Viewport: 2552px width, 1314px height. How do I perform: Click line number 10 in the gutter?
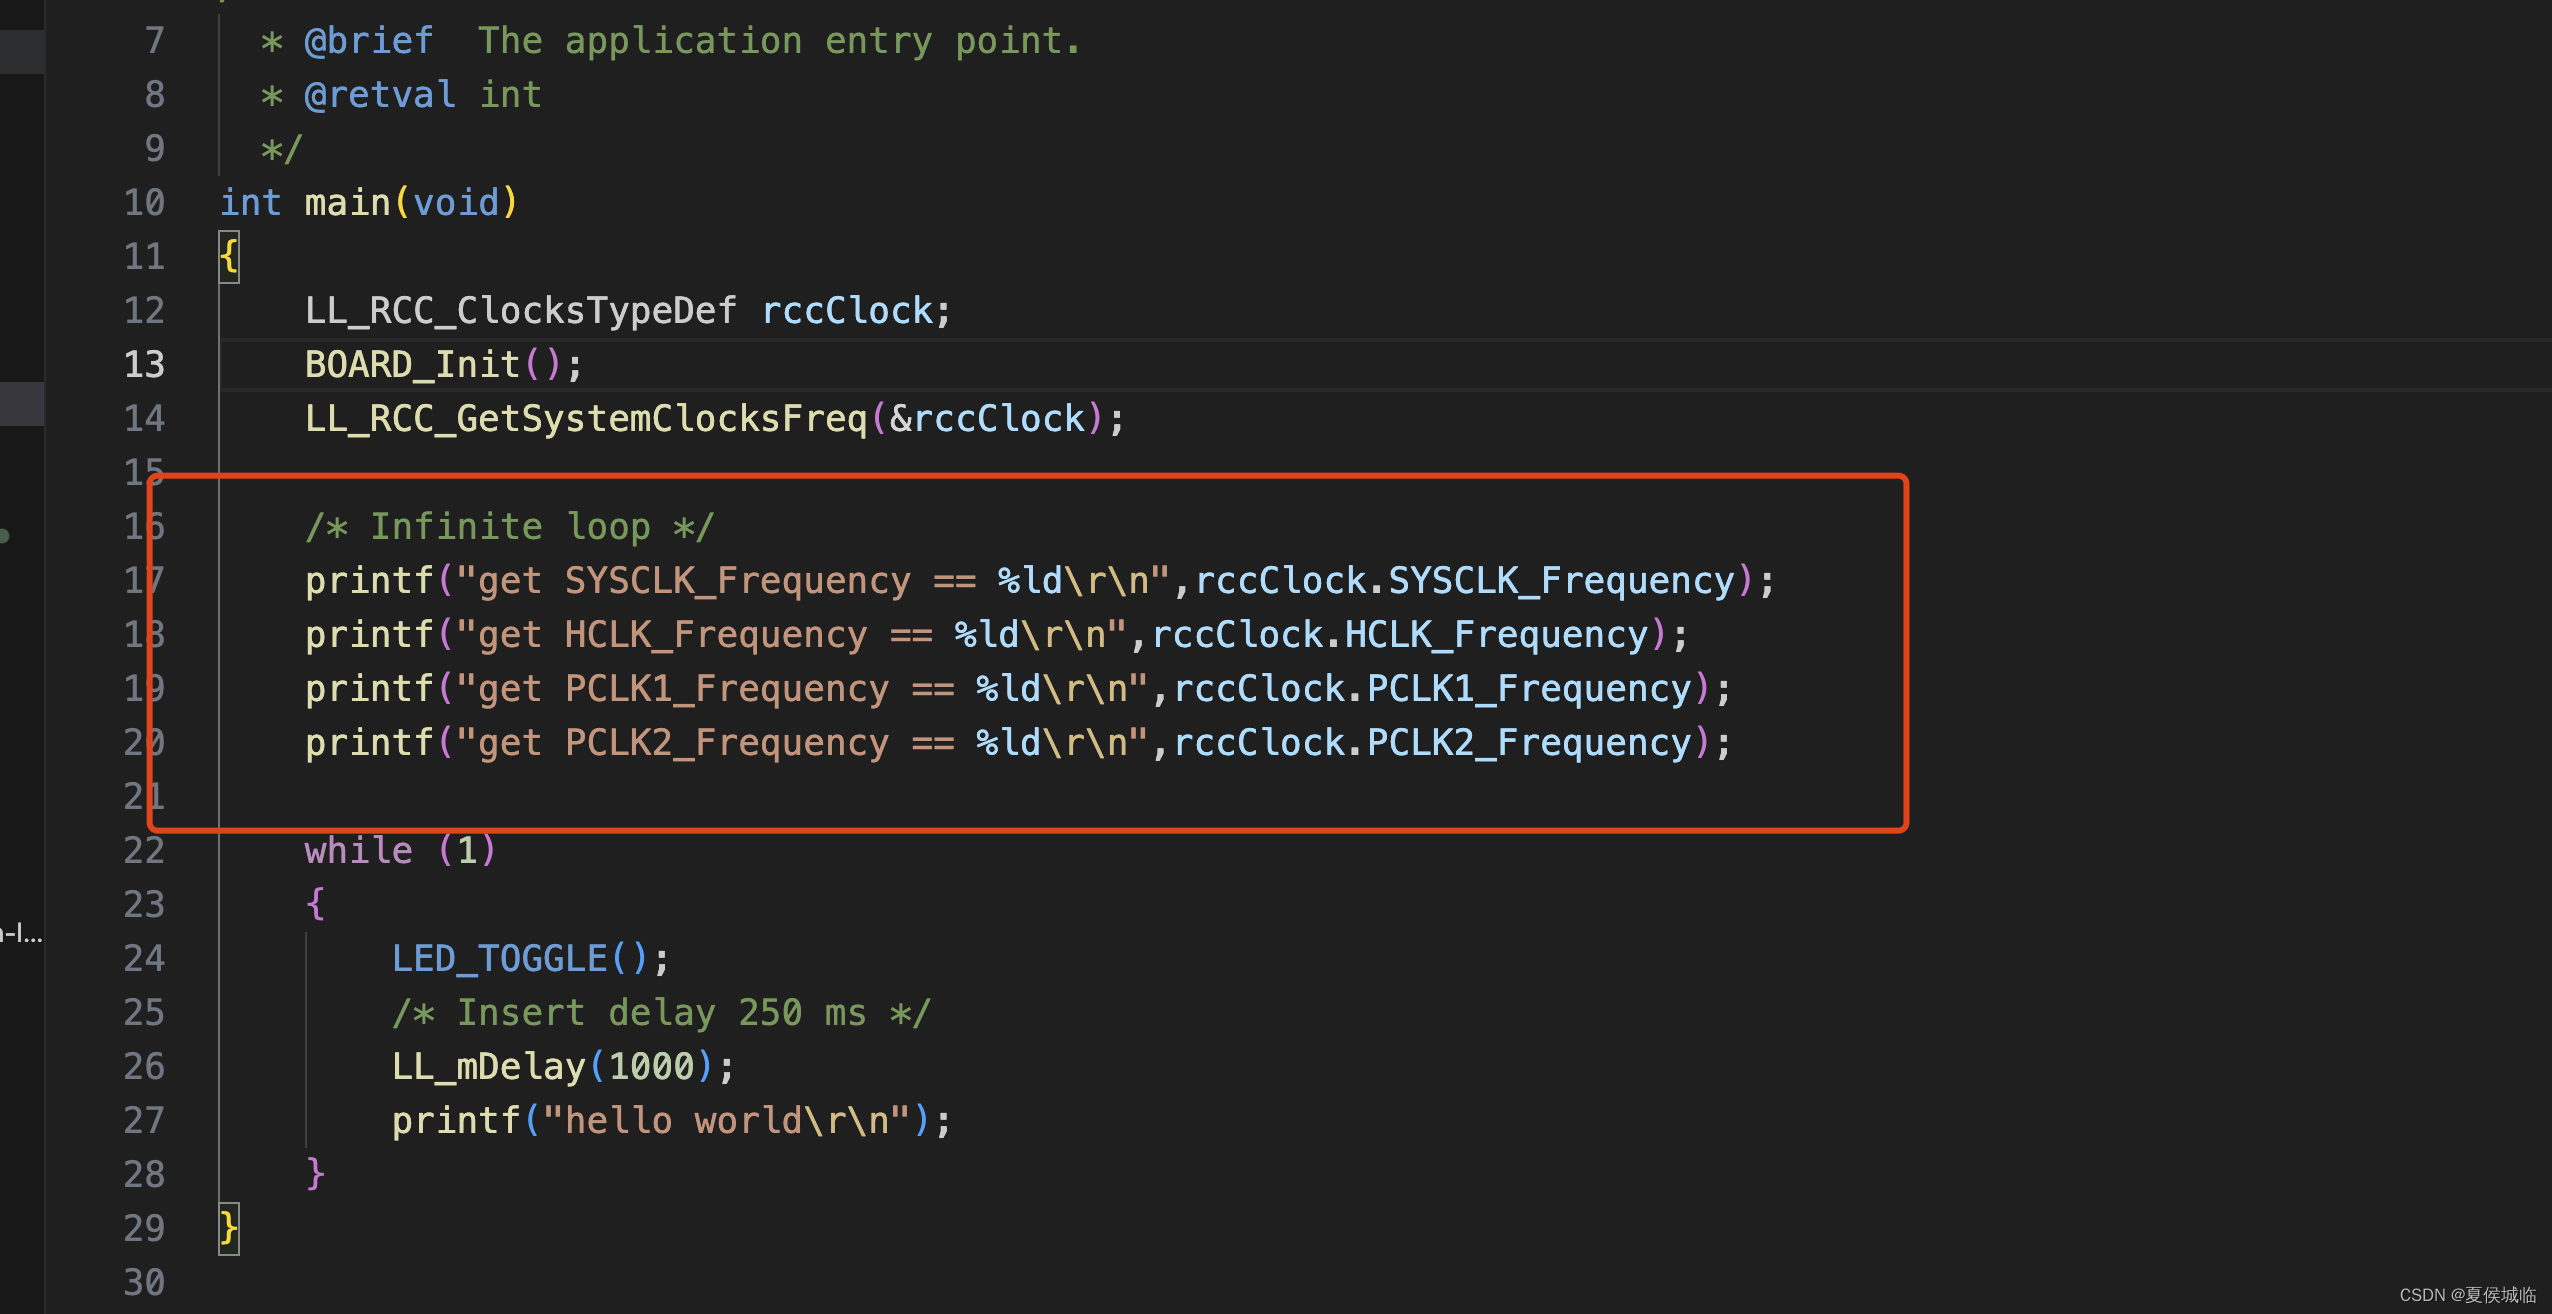[144, 202]
